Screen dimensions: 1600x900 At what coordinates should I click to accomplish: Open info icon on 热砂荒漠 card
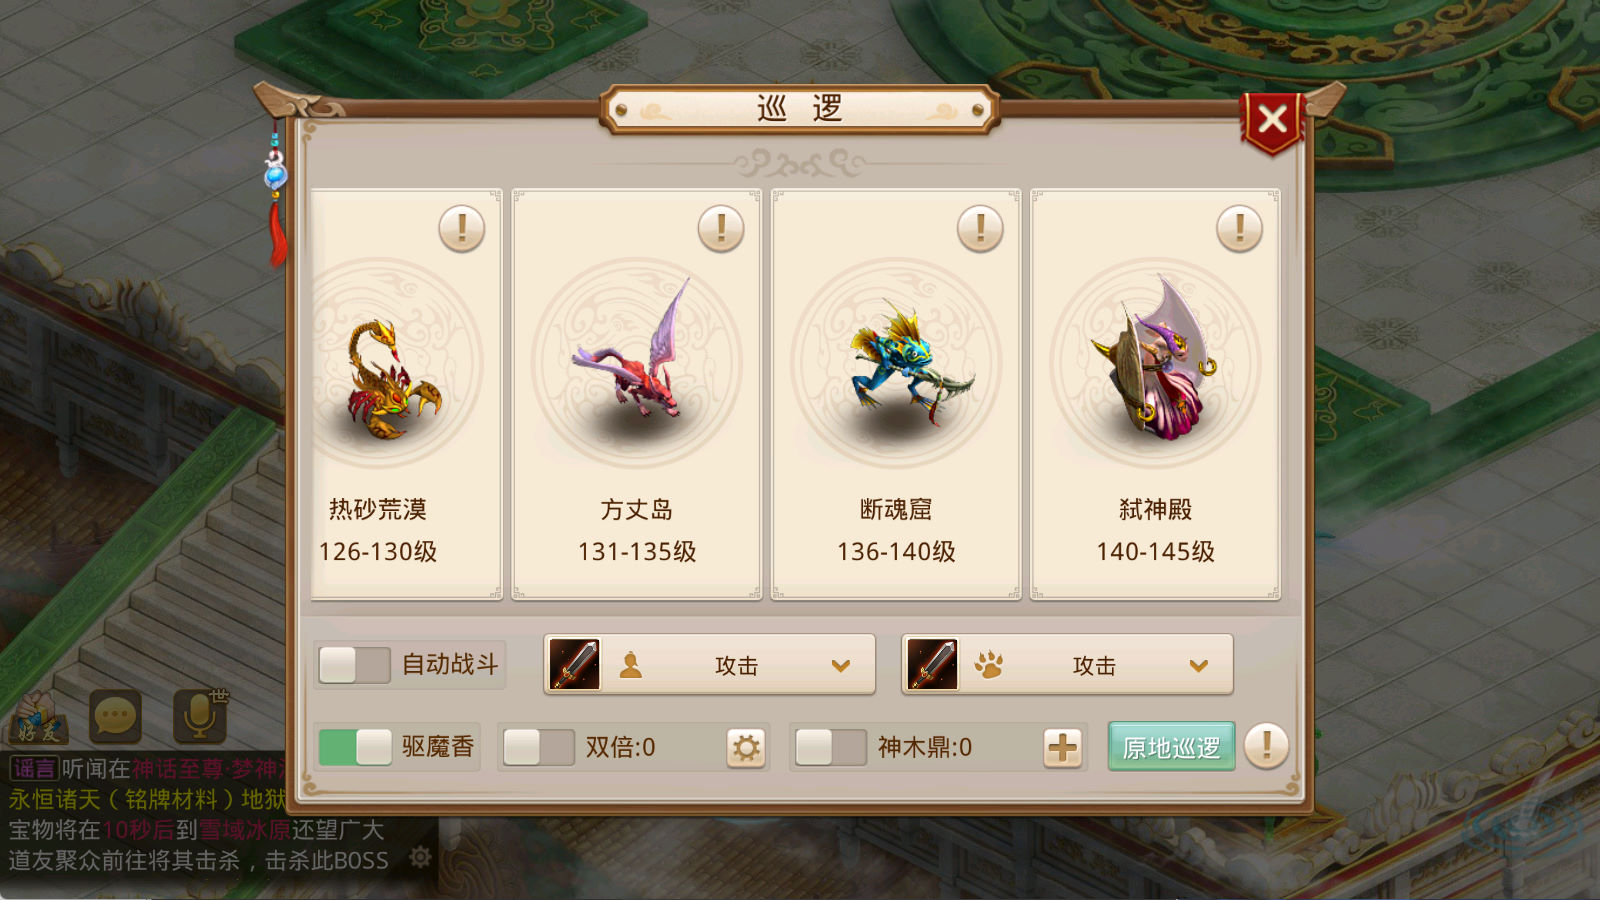(462, 229)
